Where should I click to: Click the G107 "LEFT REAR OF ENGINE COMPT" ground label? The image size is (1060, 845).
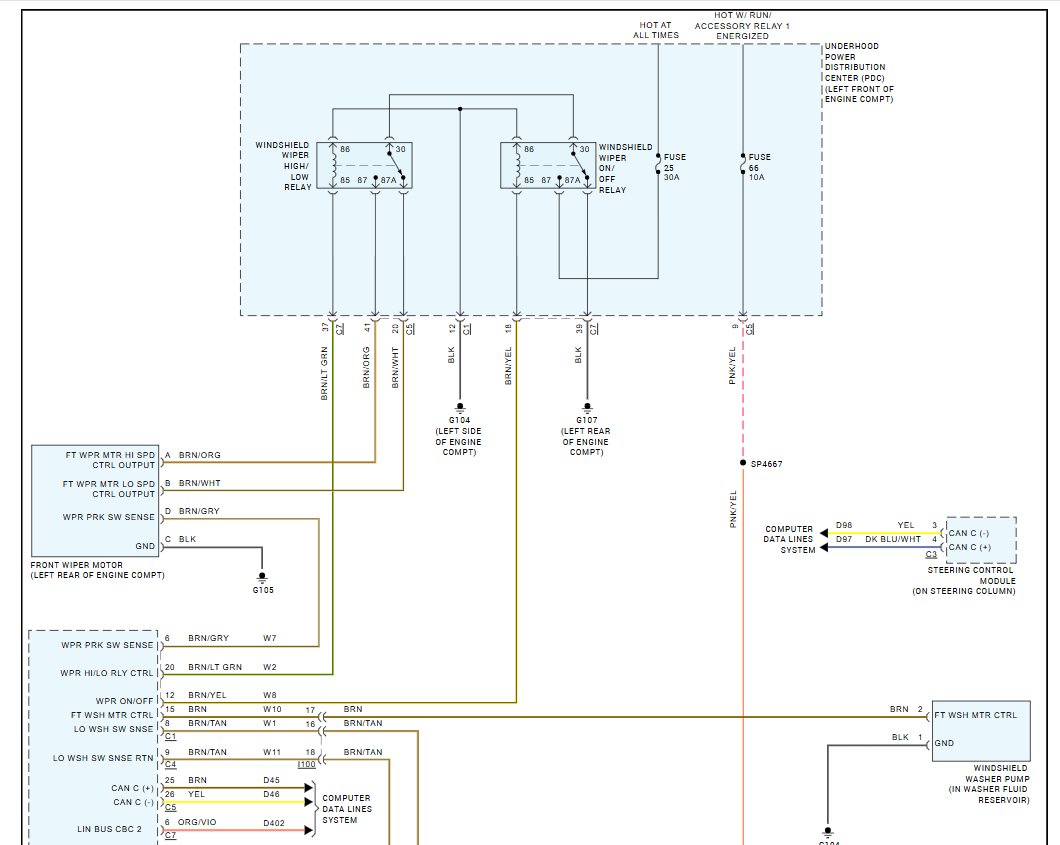point(586,436)
